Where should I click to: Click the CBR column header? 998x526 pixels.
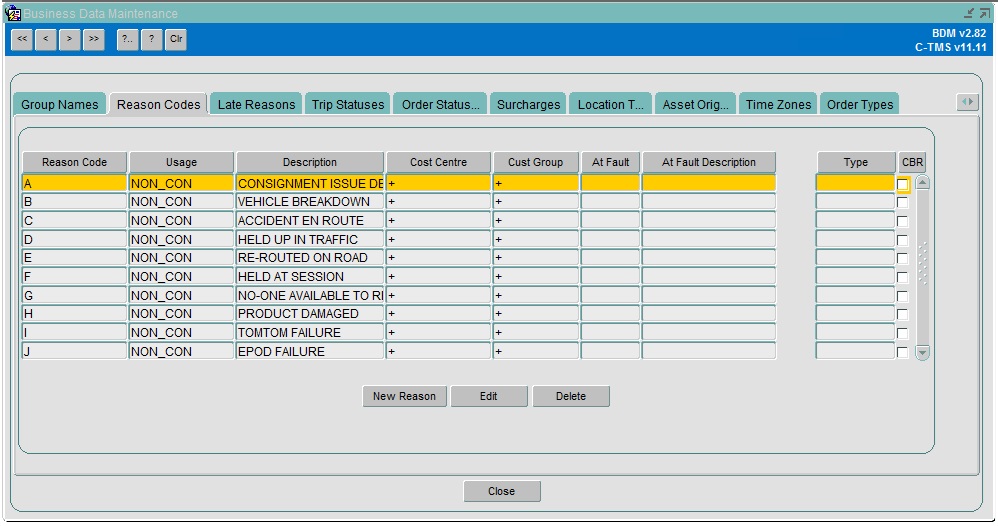912,162
